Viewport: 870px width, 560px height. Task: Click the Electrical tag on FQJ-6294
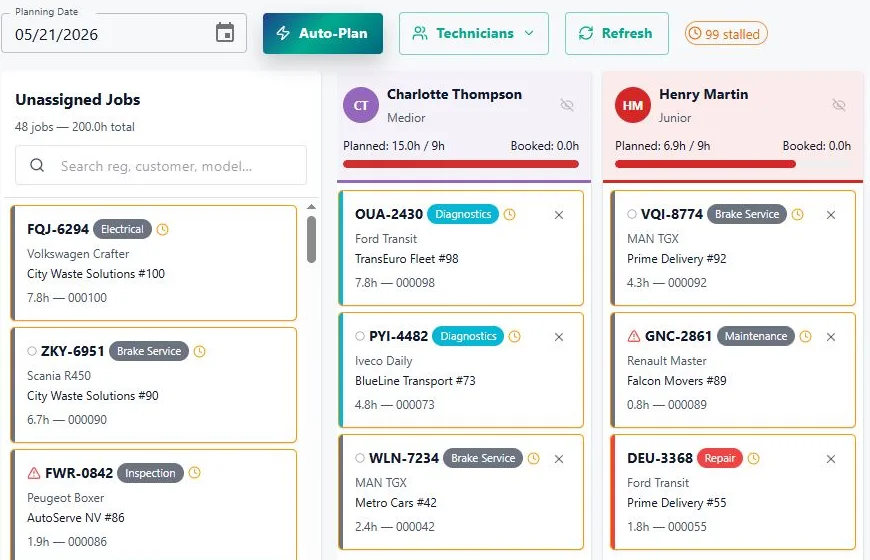click(x=122, y=229)
